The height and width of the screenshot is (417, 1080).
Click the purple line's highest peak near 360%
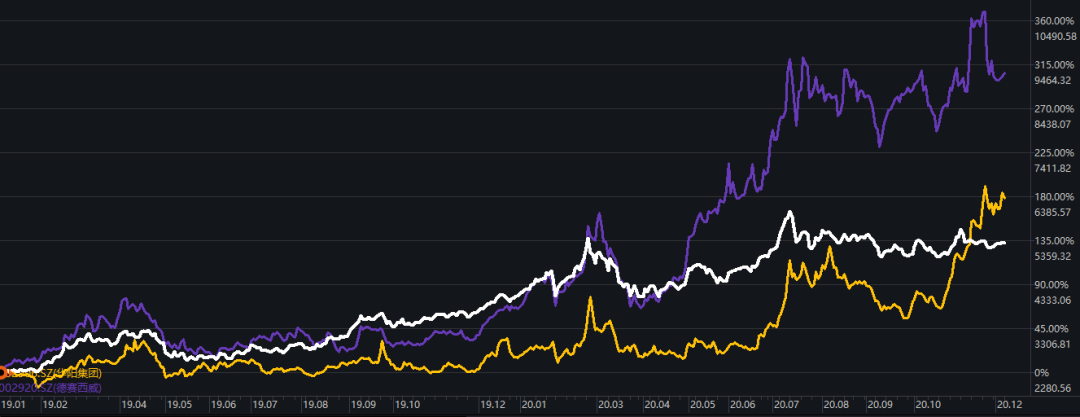[x=984, y=13]
